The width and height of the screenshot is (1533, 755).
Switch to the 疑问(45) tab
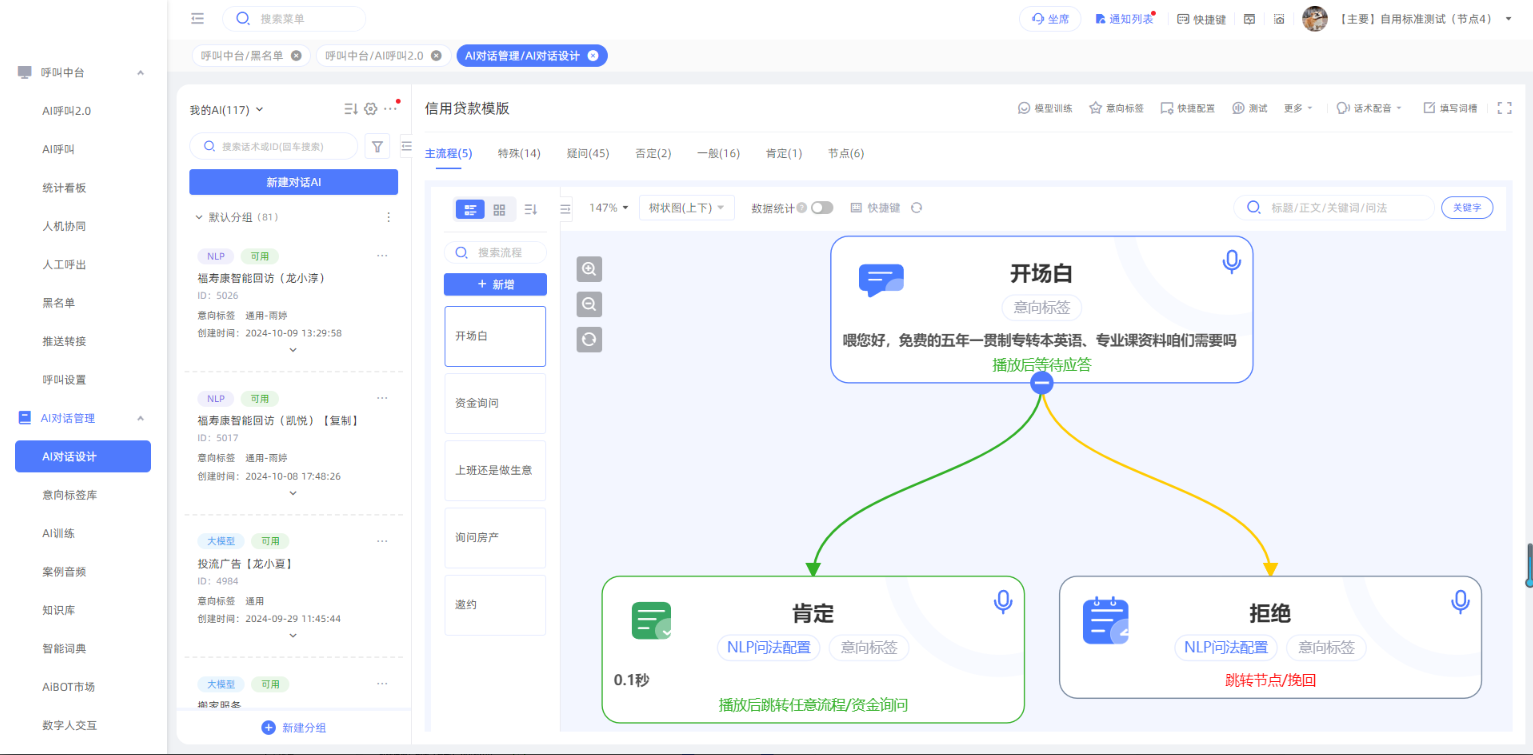pos(587,153)
